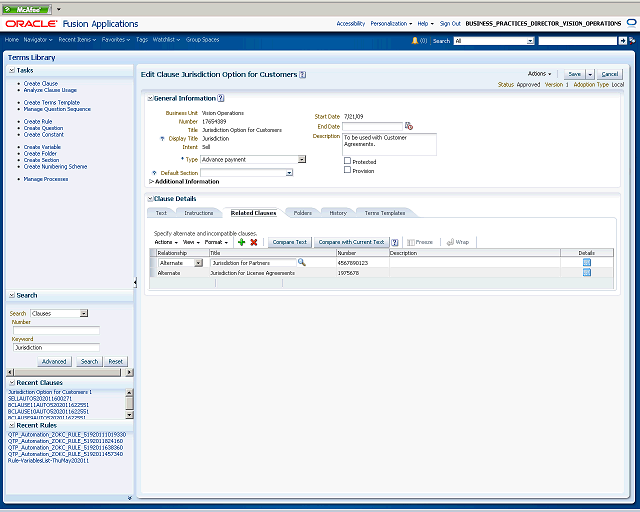The height and width of the screenshot is (512, 640).
Task: Click help icon next to Edit Clause title
Action: point(302,75)
